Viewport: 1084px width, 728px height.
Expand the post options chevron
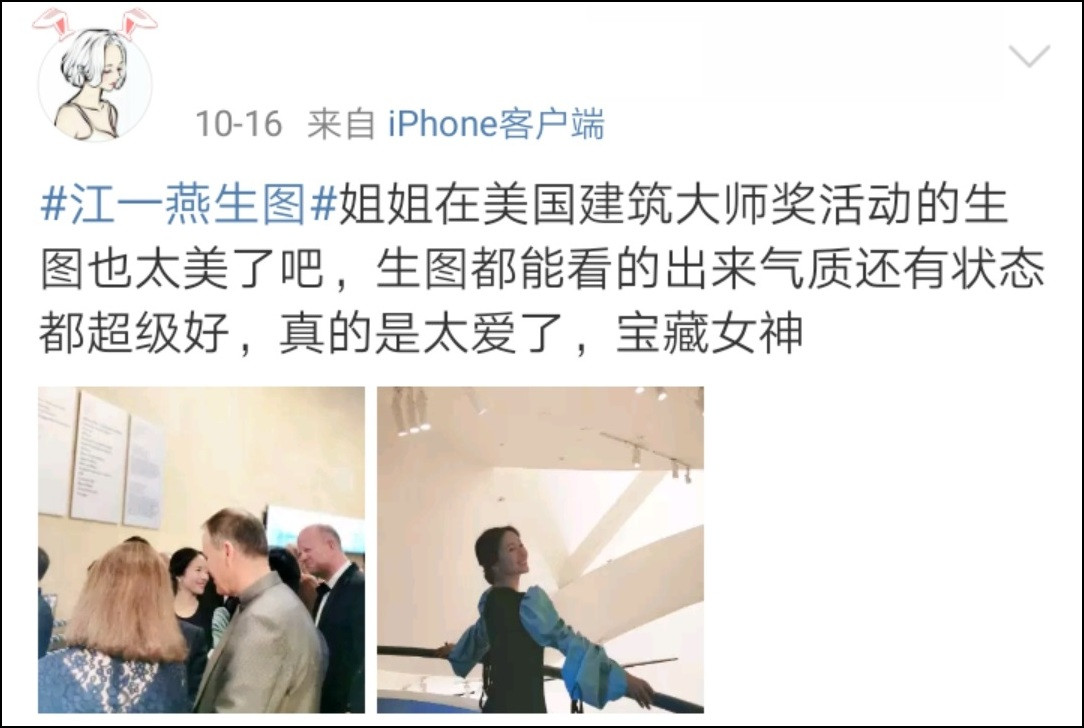(1029, 56)
